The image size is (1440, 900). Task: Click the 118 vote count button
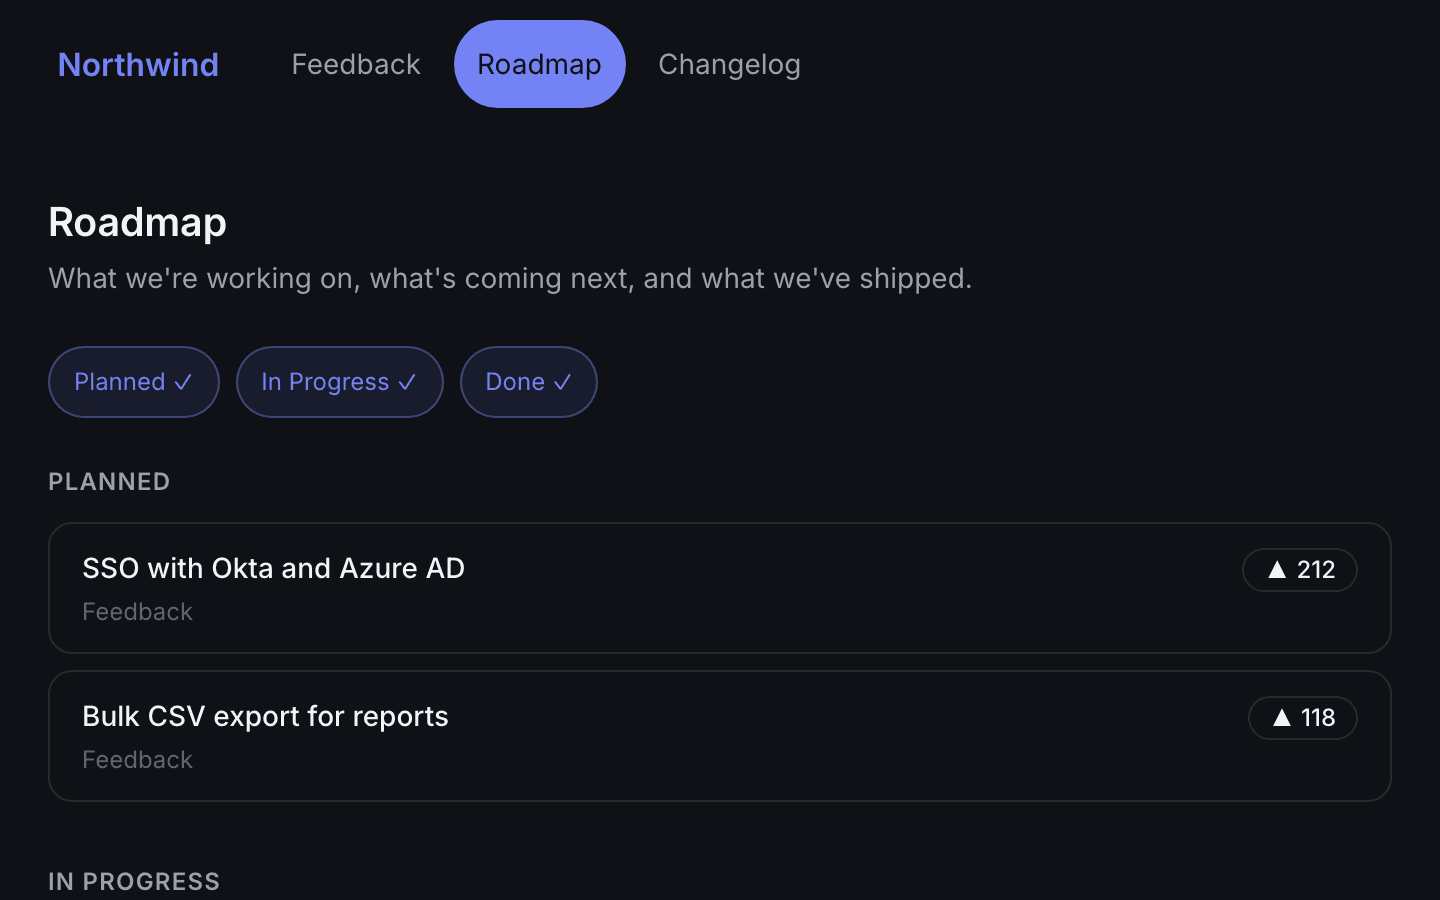pyautogui.click(x=1303, y=718)
